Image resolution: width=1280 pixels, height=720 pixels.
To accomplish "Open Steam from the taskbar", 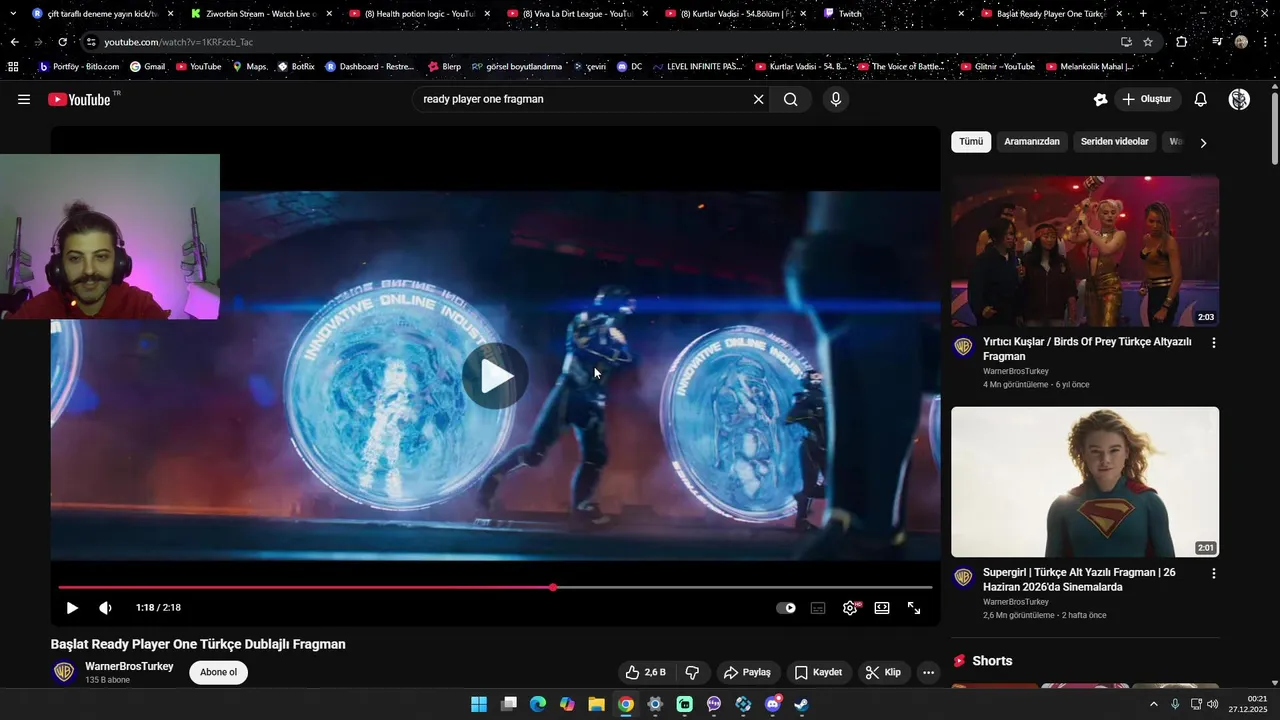I will click(x=802, y=704).
